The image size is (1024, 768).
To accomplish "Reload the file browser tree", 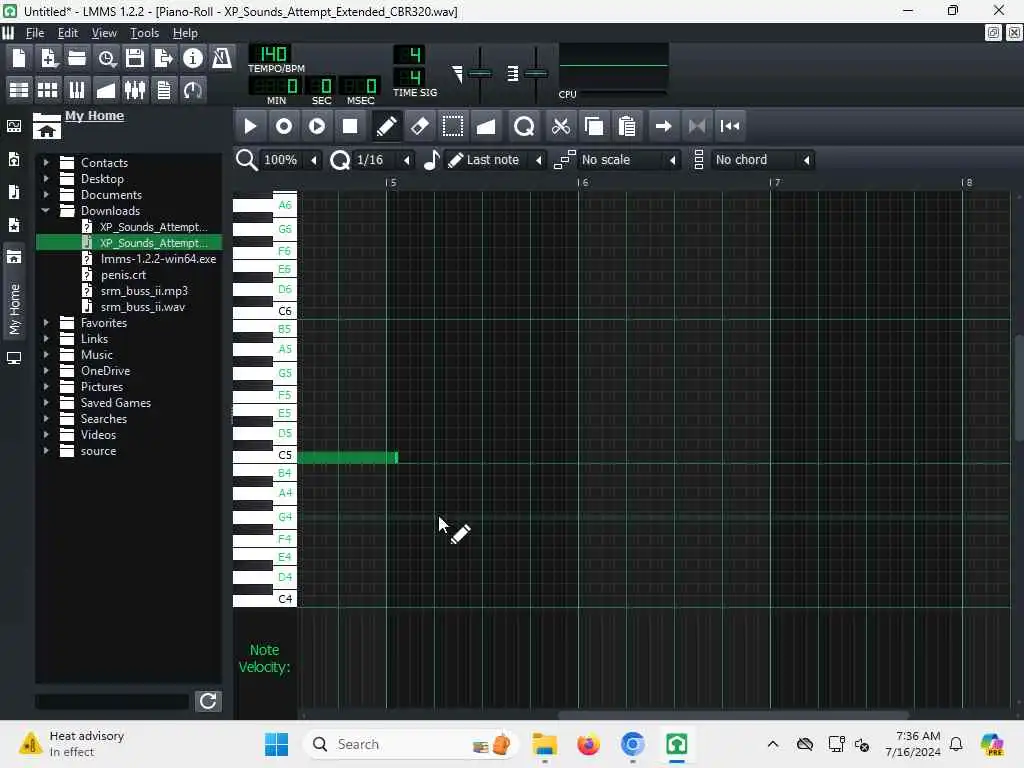I will click(208, 701).
